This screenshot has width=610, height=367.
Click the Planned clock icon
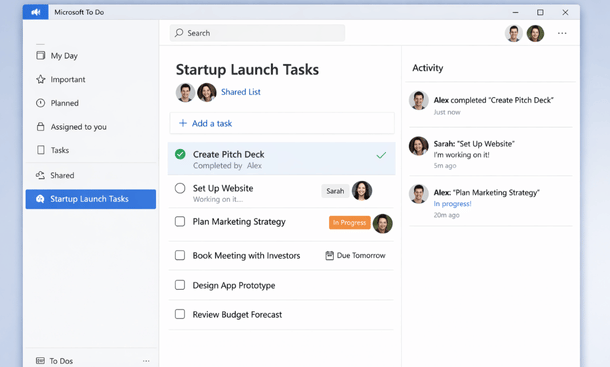[x=40, y=103]
